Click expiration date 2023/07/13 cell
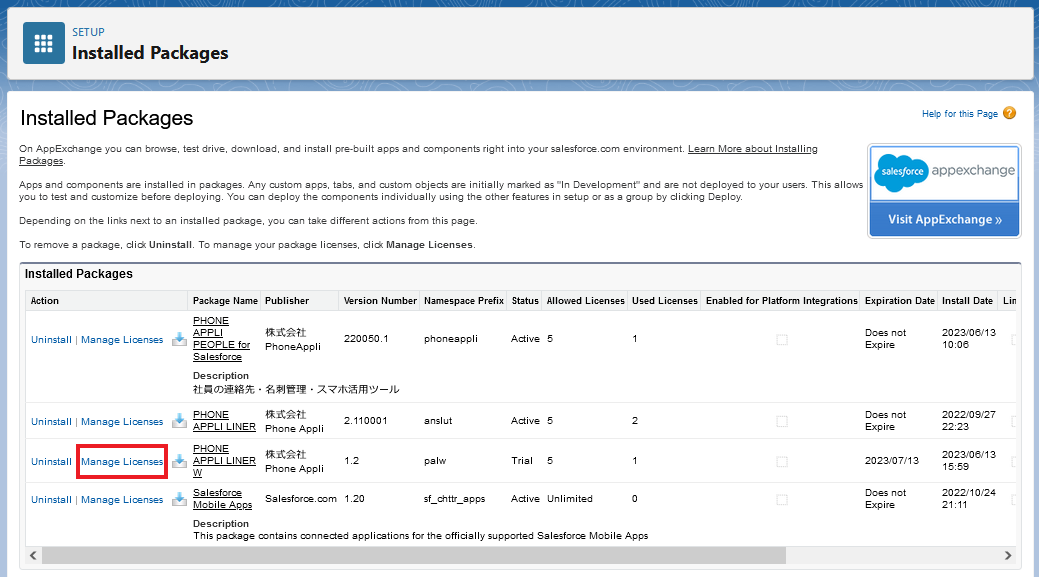The height and width of the screenshot is (577, 1039). [x=892, y=460]
